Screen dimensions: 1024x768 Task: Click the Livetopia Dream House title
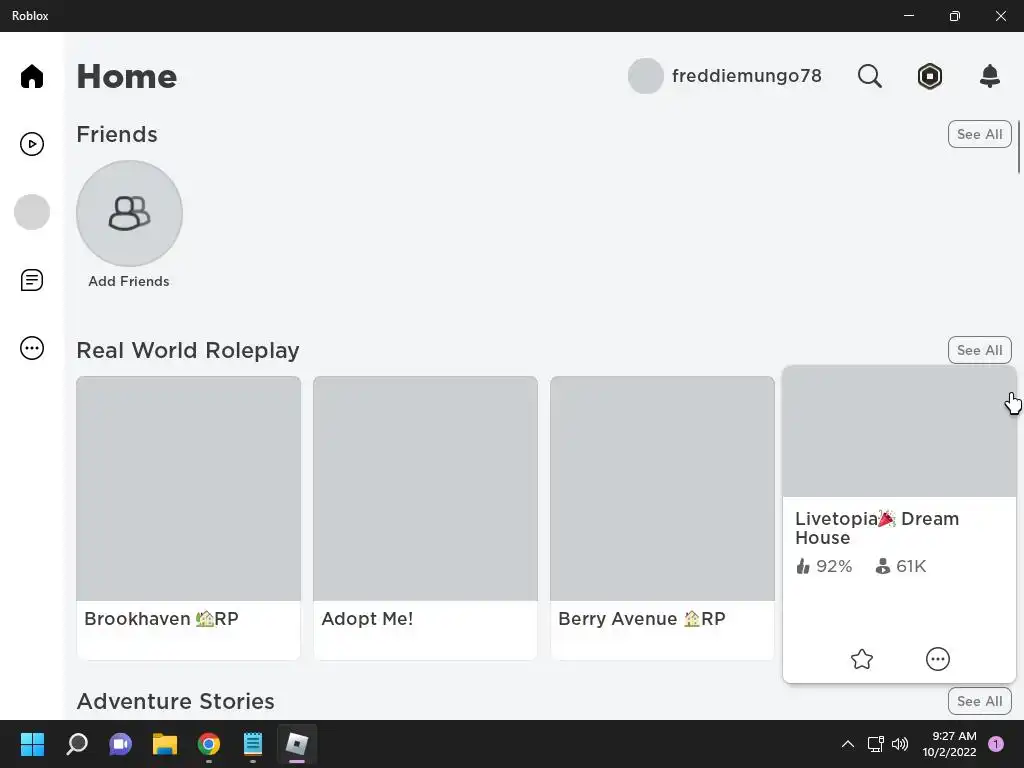[877, 528]
